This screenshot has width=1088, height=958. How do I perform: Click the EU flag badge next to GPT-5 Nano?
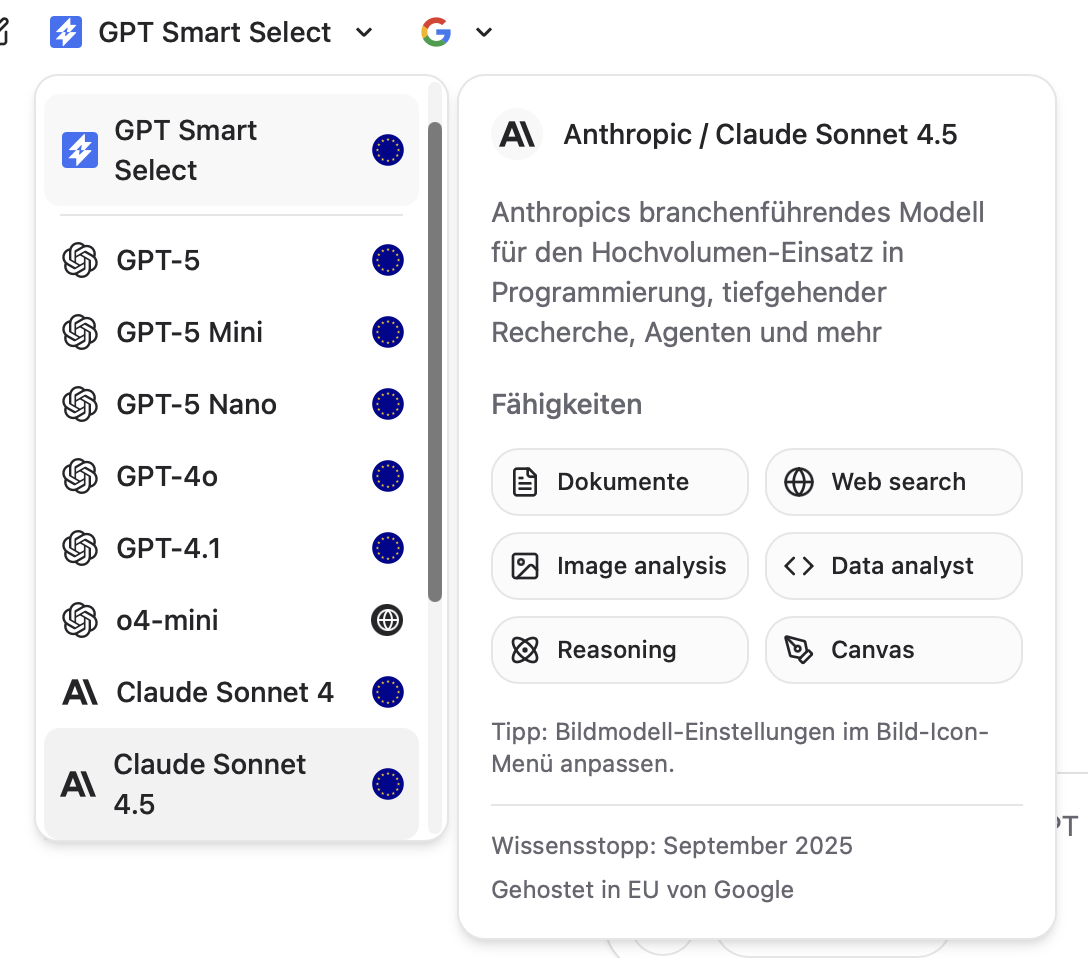tap(387, 404)
